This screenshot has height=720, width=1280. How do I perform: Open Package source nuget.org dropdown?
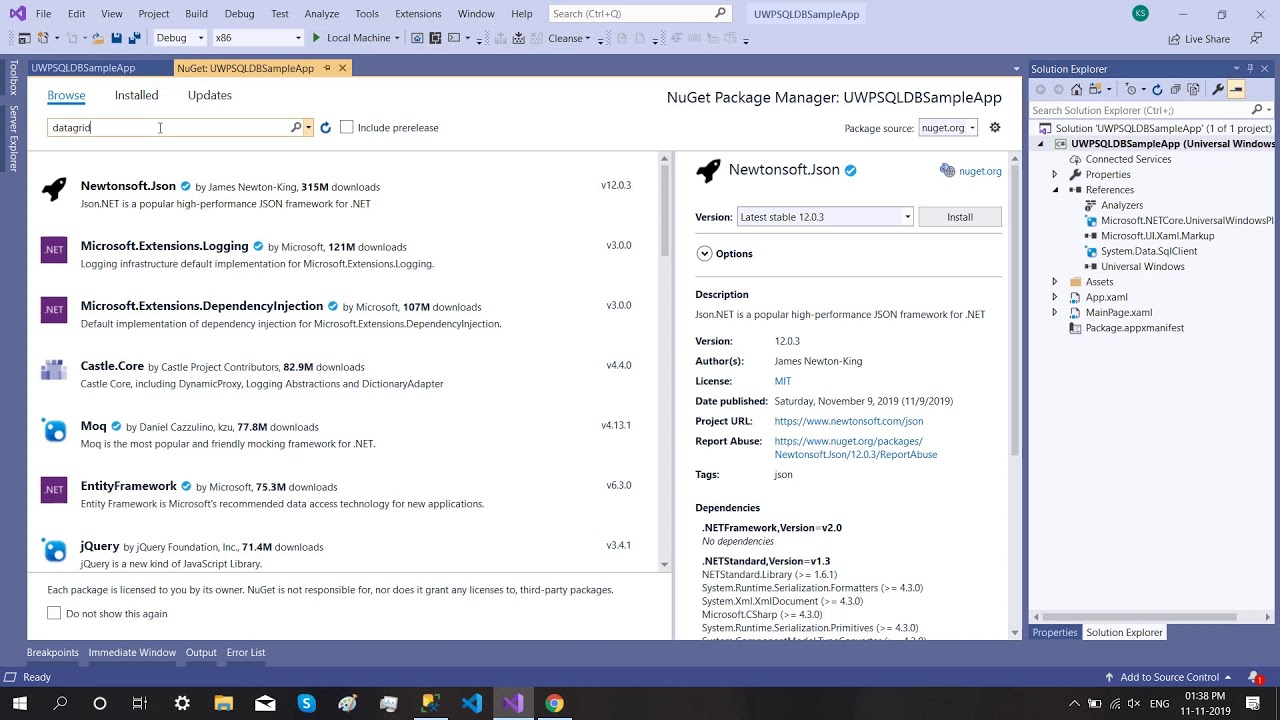pos(947,128)
